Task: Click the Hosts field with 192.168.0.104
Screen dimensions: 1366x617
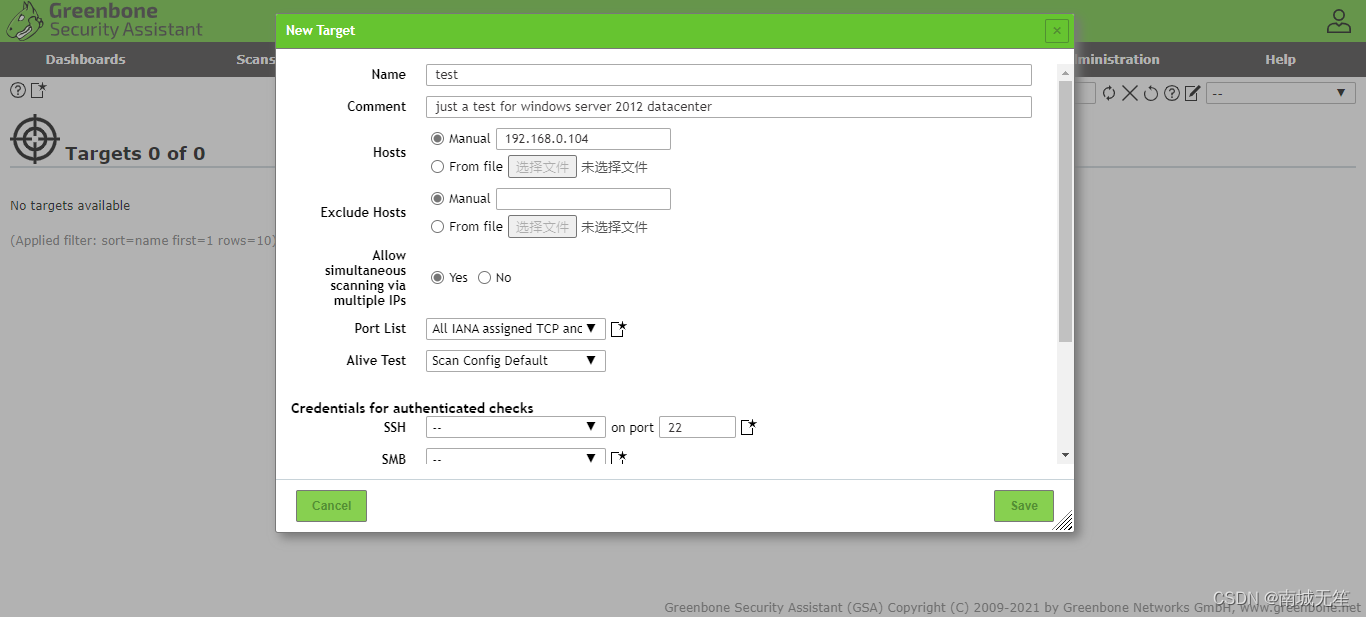Action: click(x=583, y=139)
